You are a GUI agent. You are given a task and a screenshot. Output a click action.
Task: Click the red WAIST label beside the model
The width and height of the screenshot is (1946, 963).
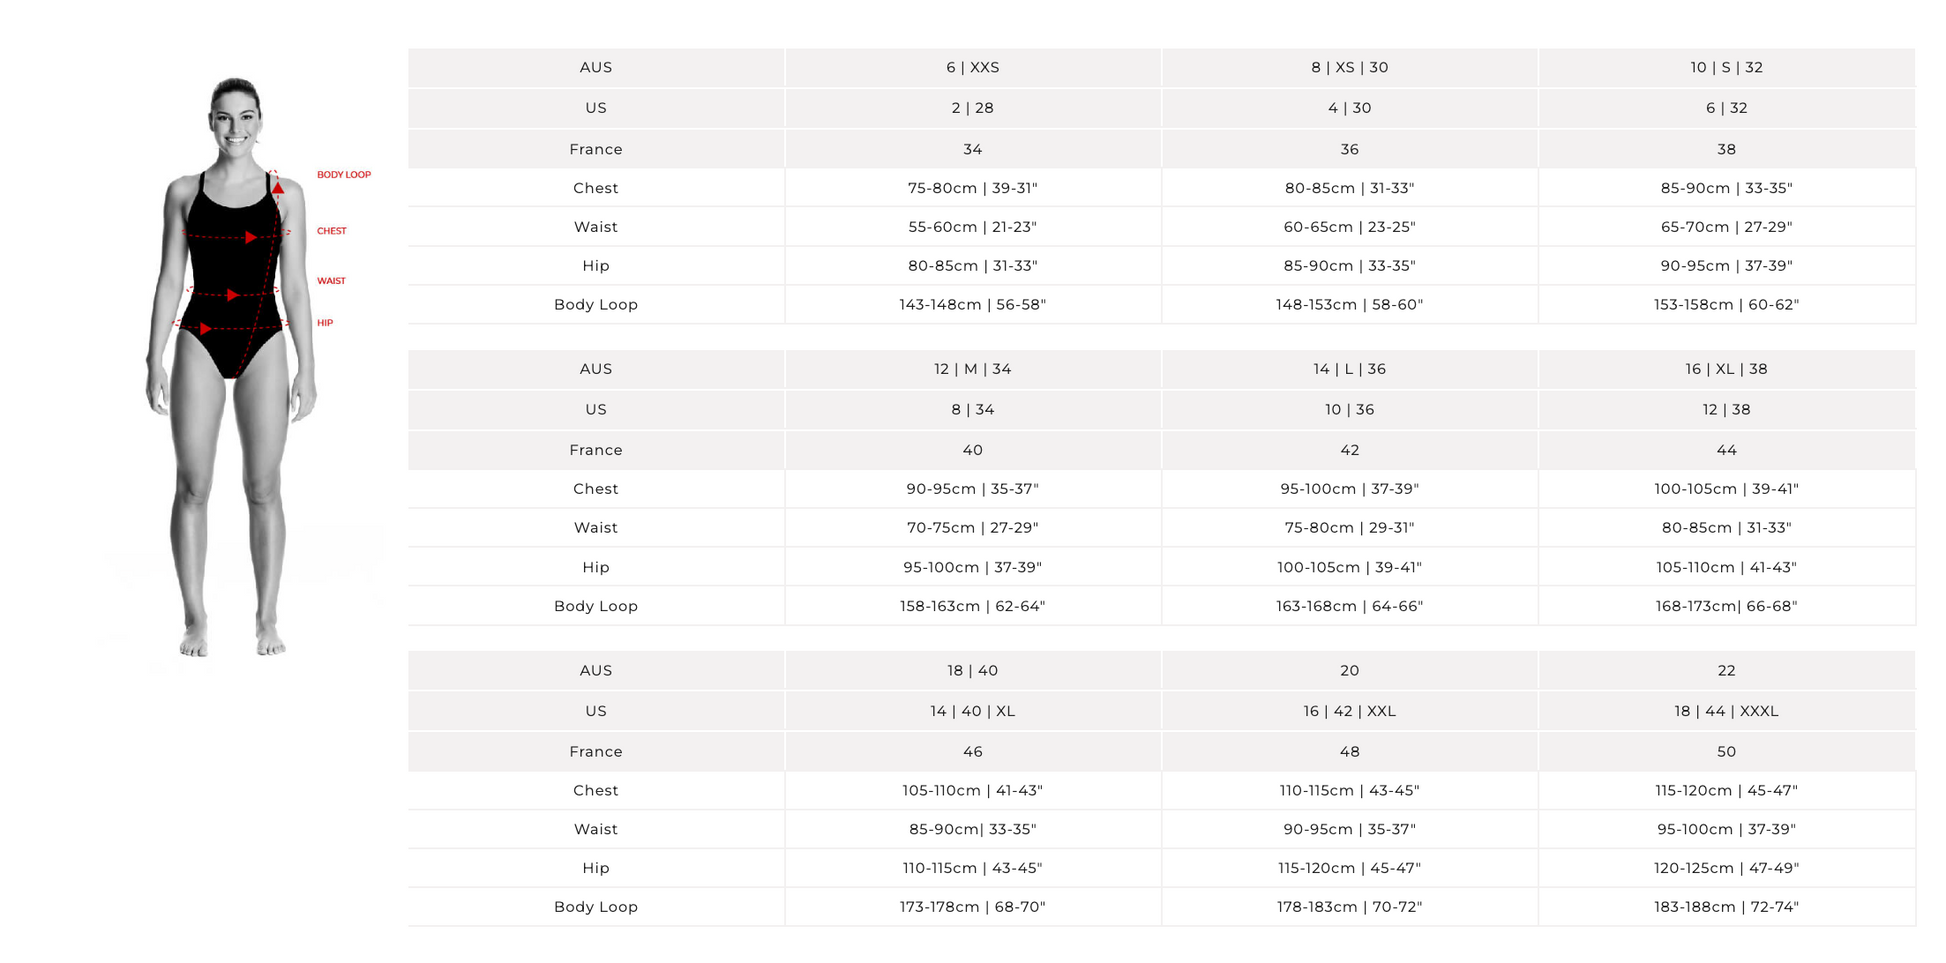331,281
